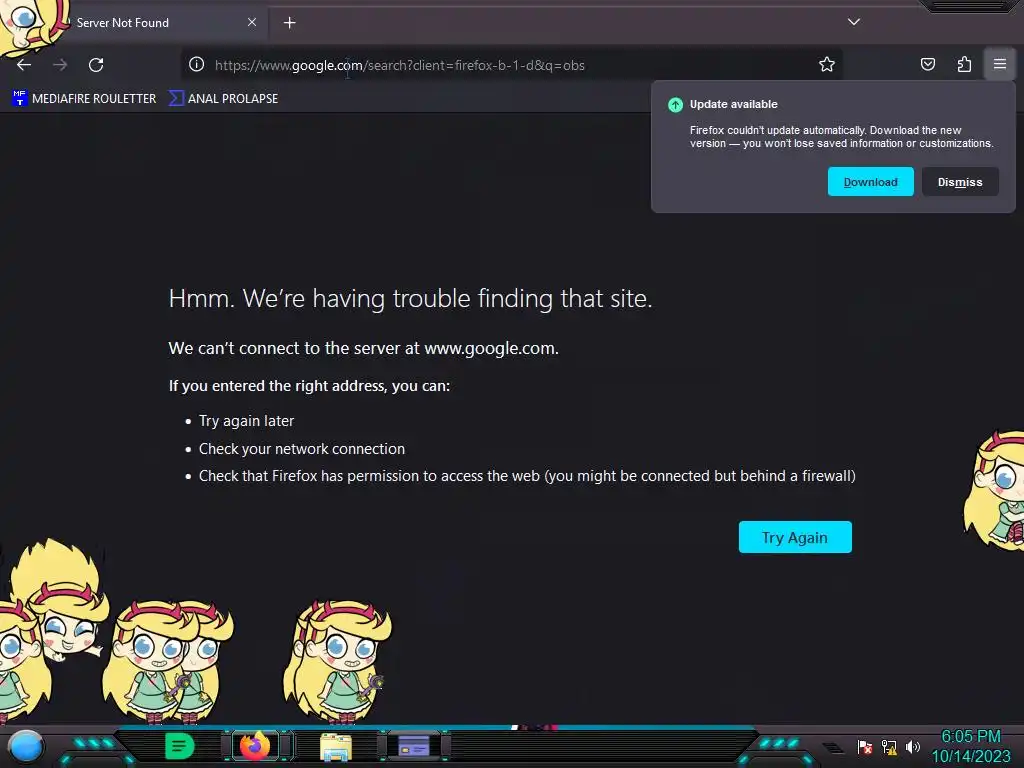
Task: Open the MEDIAFIRE ROULETTER bookmark
Action: pyautogui.click(x=84, y=99)
